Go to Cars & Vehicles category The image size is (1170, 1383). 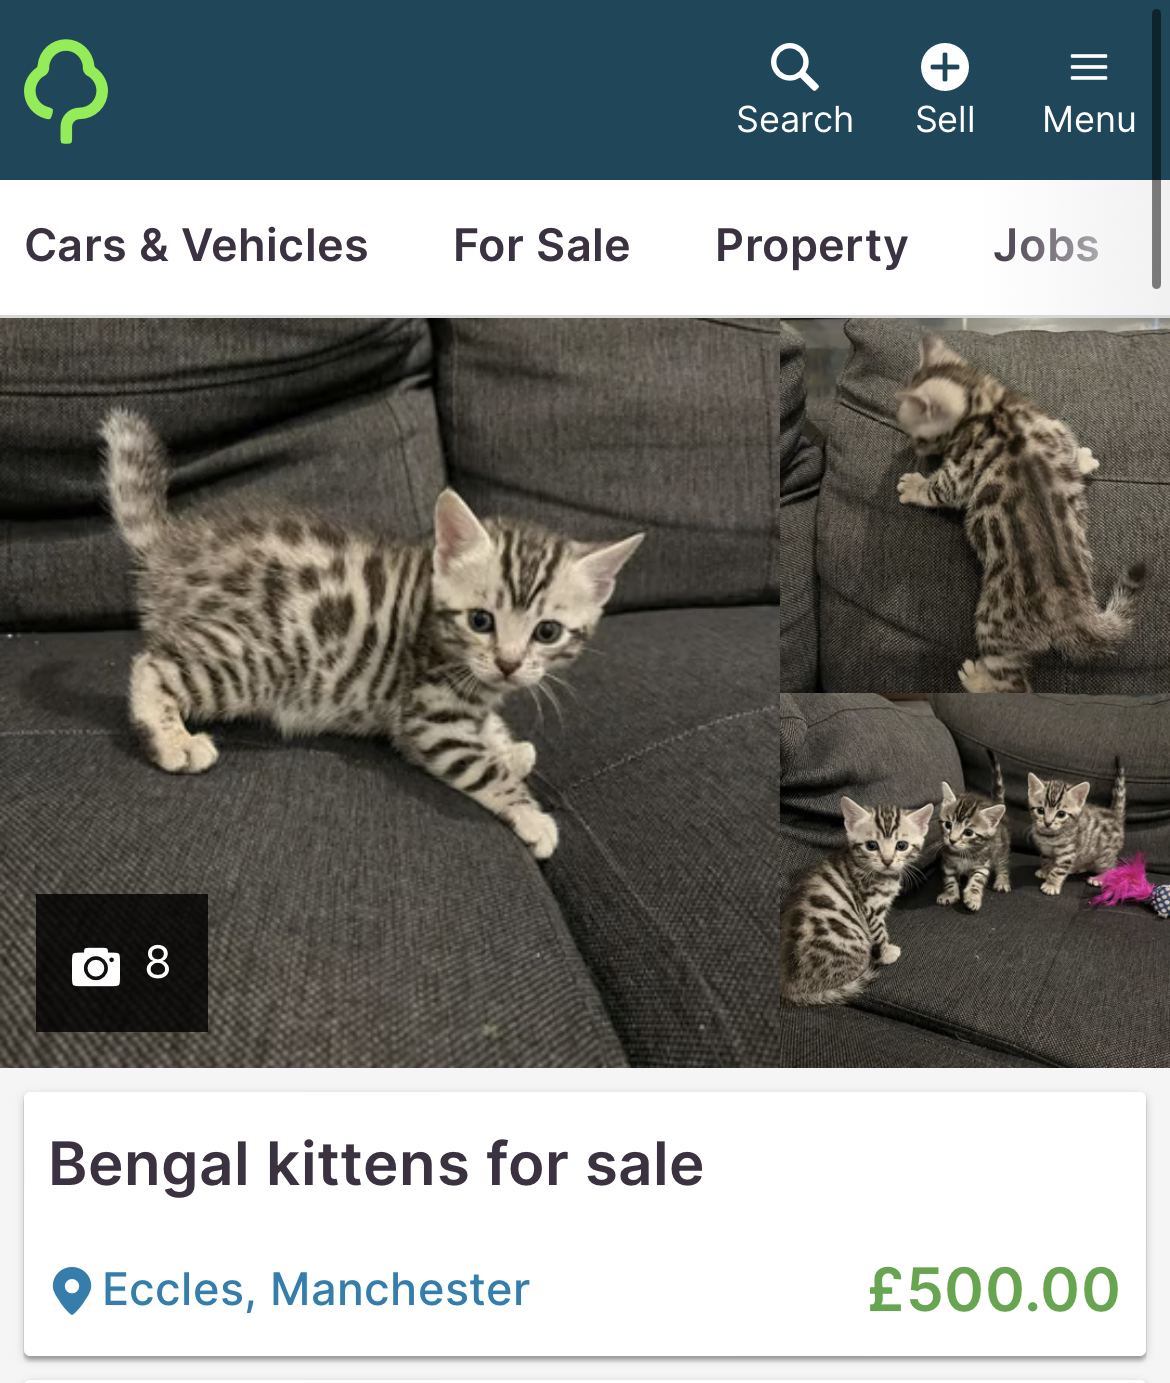[x=196, y=246]
